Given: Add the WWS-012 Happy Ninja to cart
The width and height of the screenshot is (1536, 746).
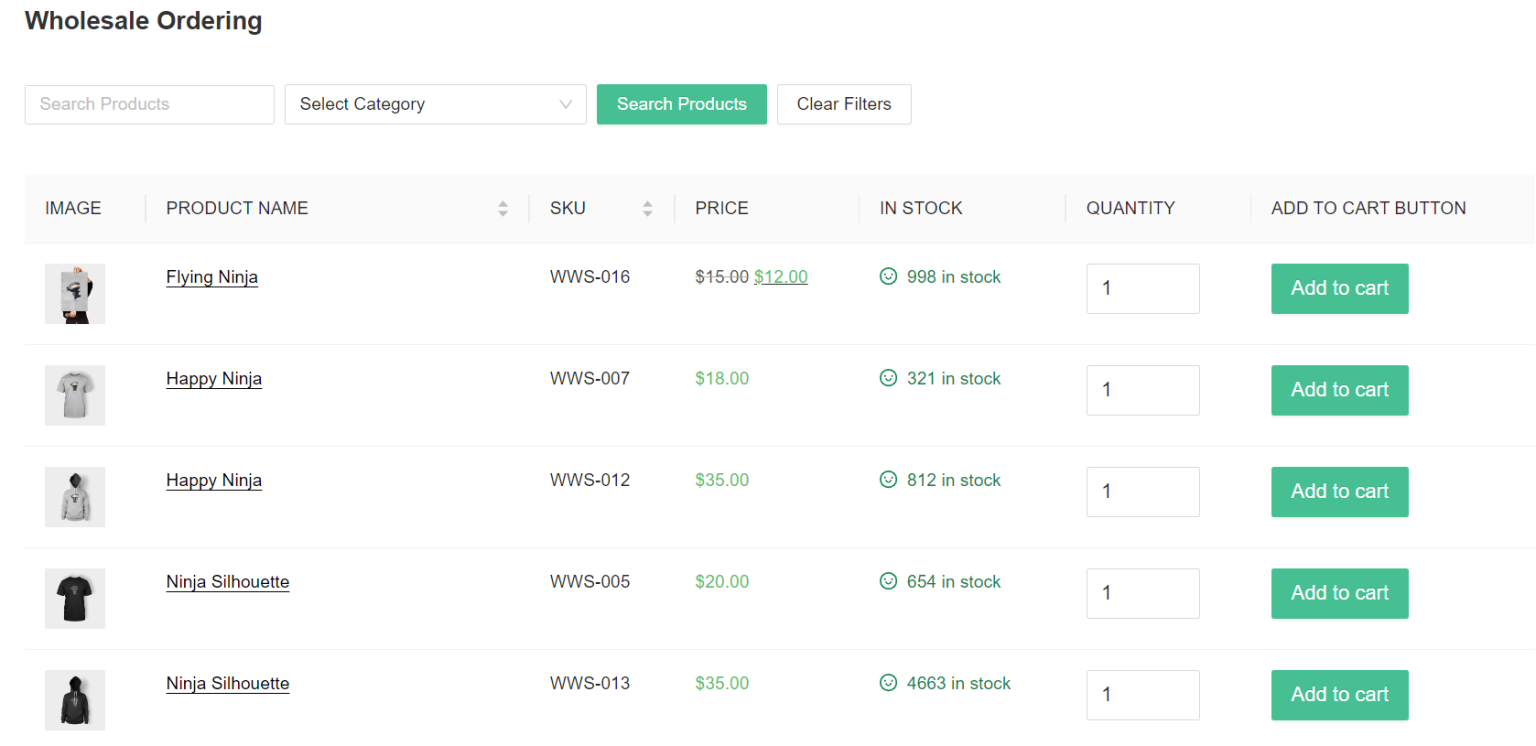Looking at the screenshot, I should 1339,492.
